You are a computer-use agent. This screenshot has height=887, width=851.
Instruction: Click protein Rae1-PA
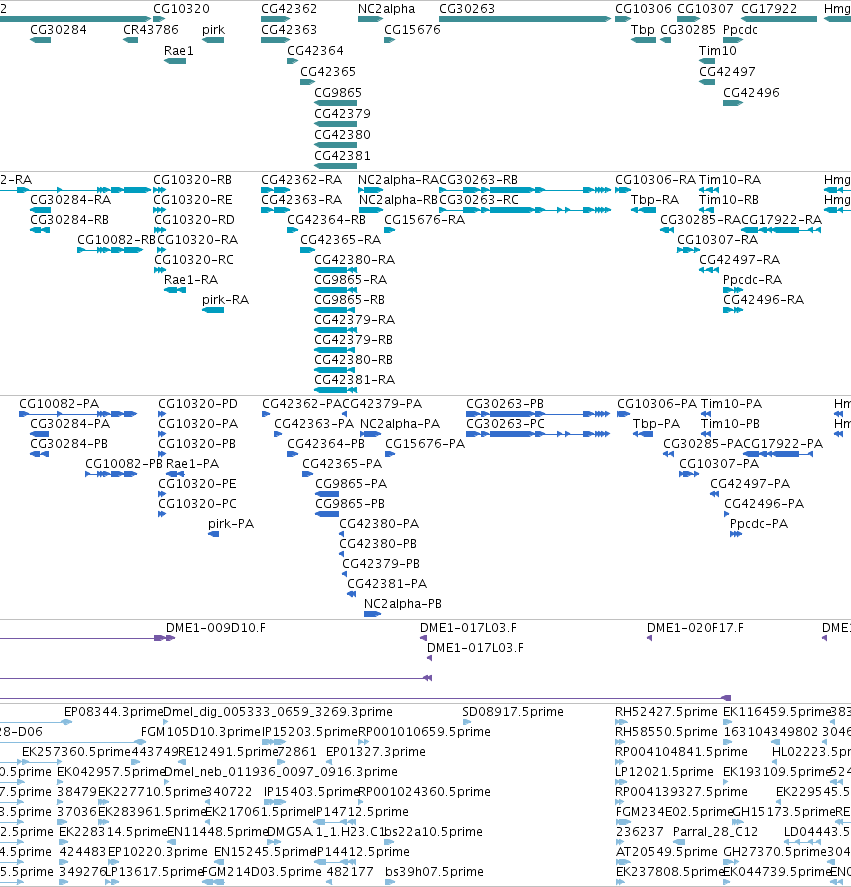pyautogui.click(x=192, y=464)
